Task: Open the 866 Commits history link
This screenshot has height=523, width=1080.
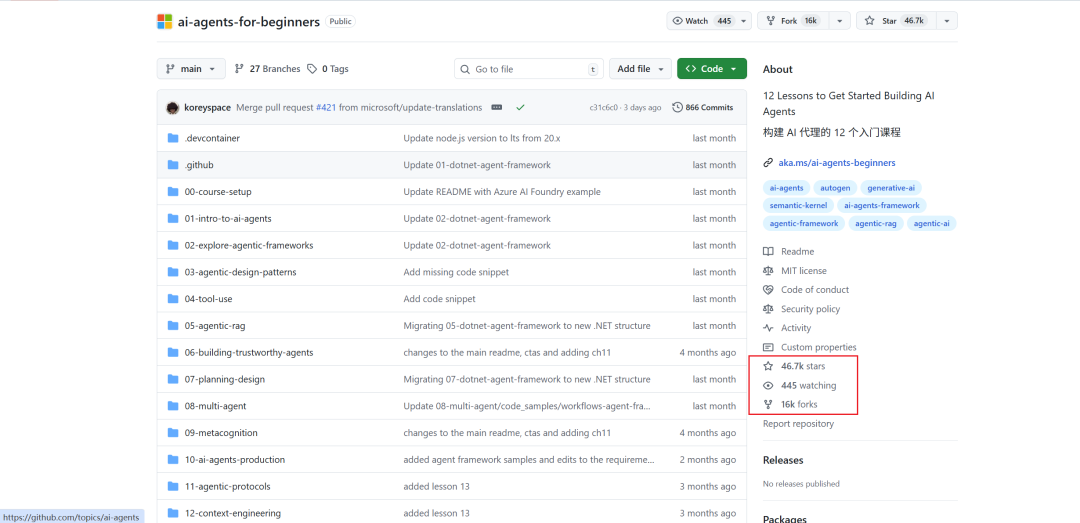Action: [x=703, y=107]
